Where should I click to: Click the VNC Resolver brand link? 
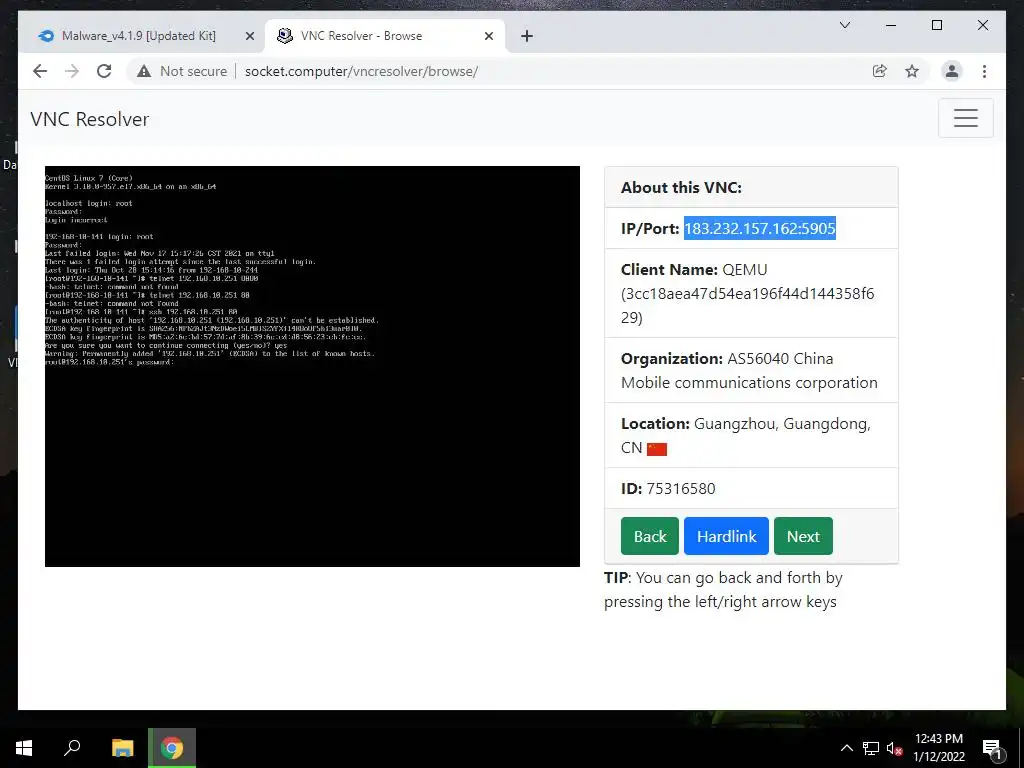(89, 119)
